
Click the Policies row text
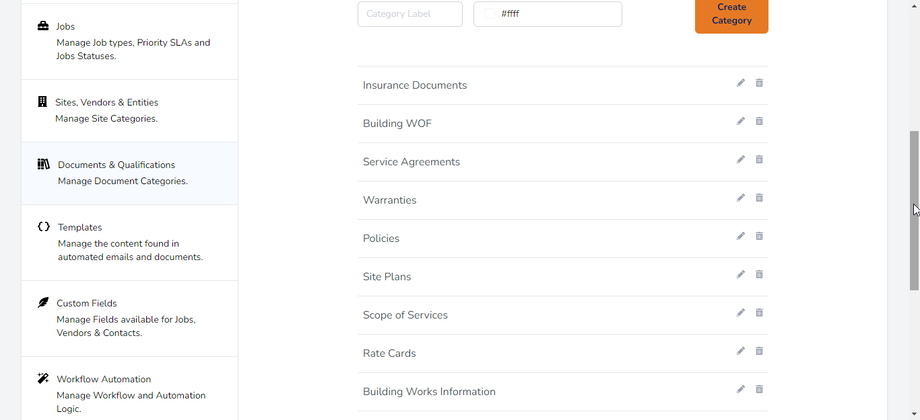pos(381,238)
